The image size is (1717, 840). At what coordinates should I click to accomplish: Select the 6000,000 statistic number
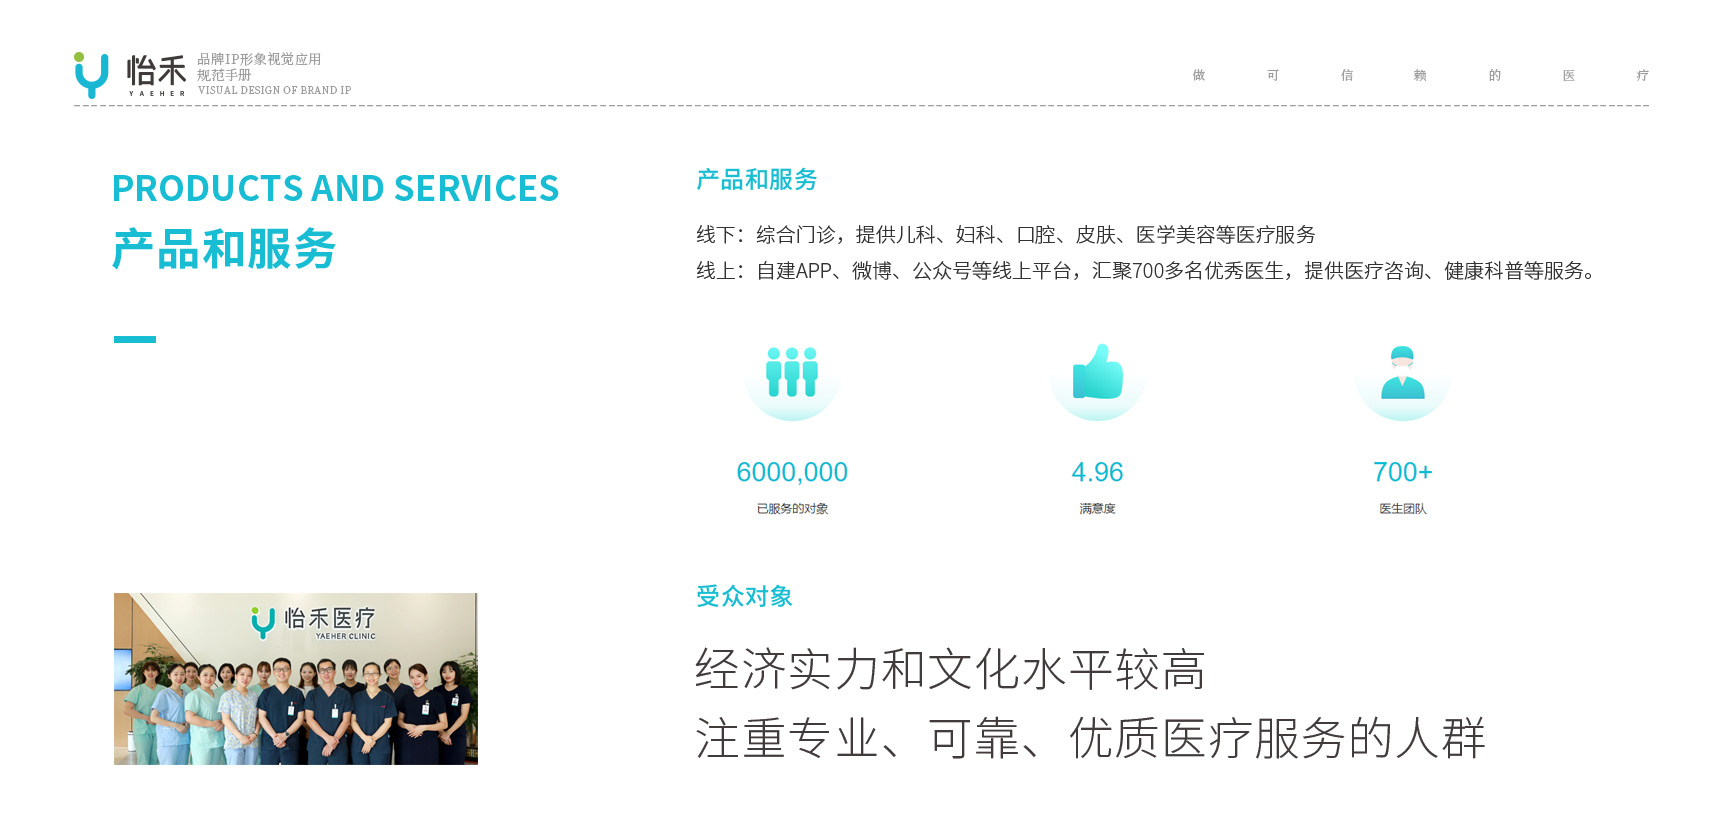pyautogui.click(x=792, y=472)
